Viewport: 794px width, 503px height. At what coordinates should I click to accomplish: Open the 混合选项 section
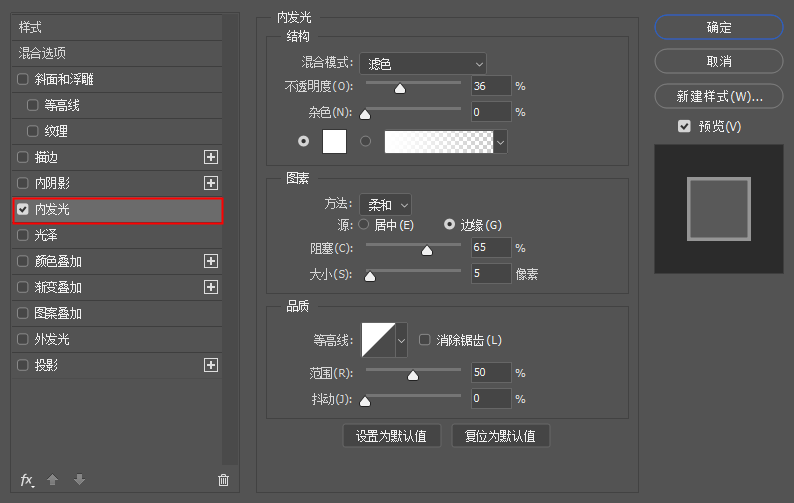(x=117, y=53)
